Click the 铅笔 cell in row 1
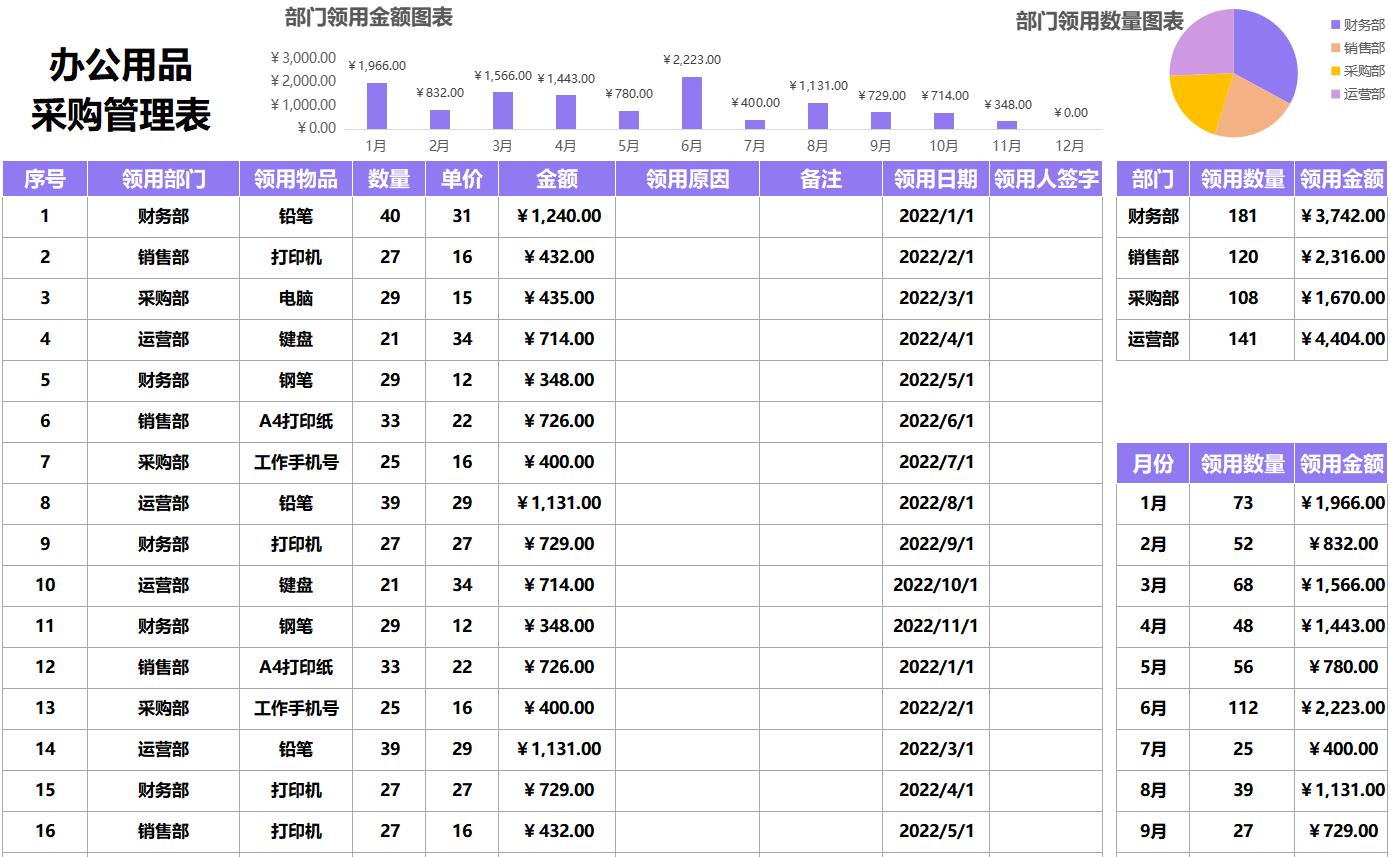 (296, 216)
